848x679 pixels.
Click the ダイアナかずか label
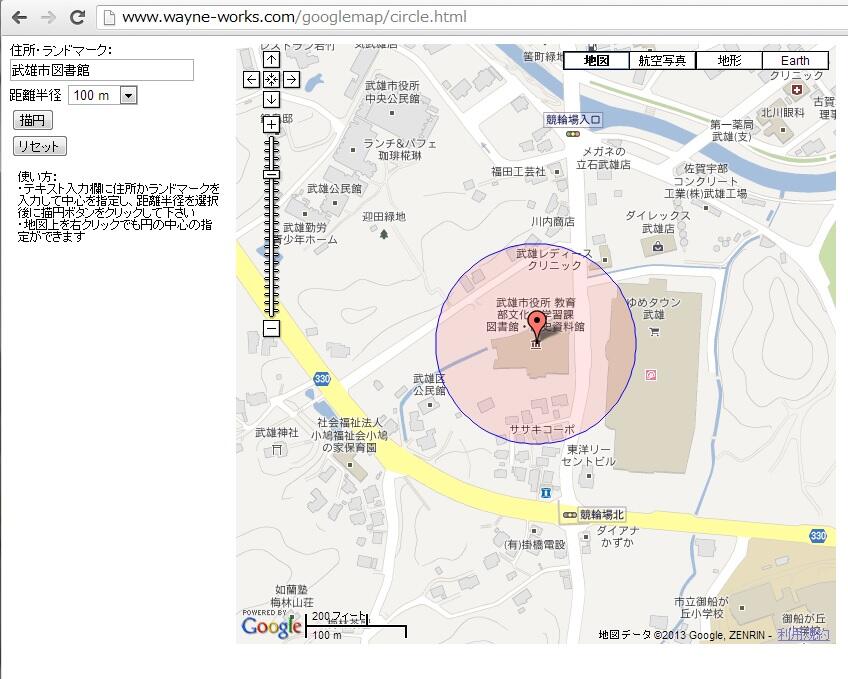[617, 536]
